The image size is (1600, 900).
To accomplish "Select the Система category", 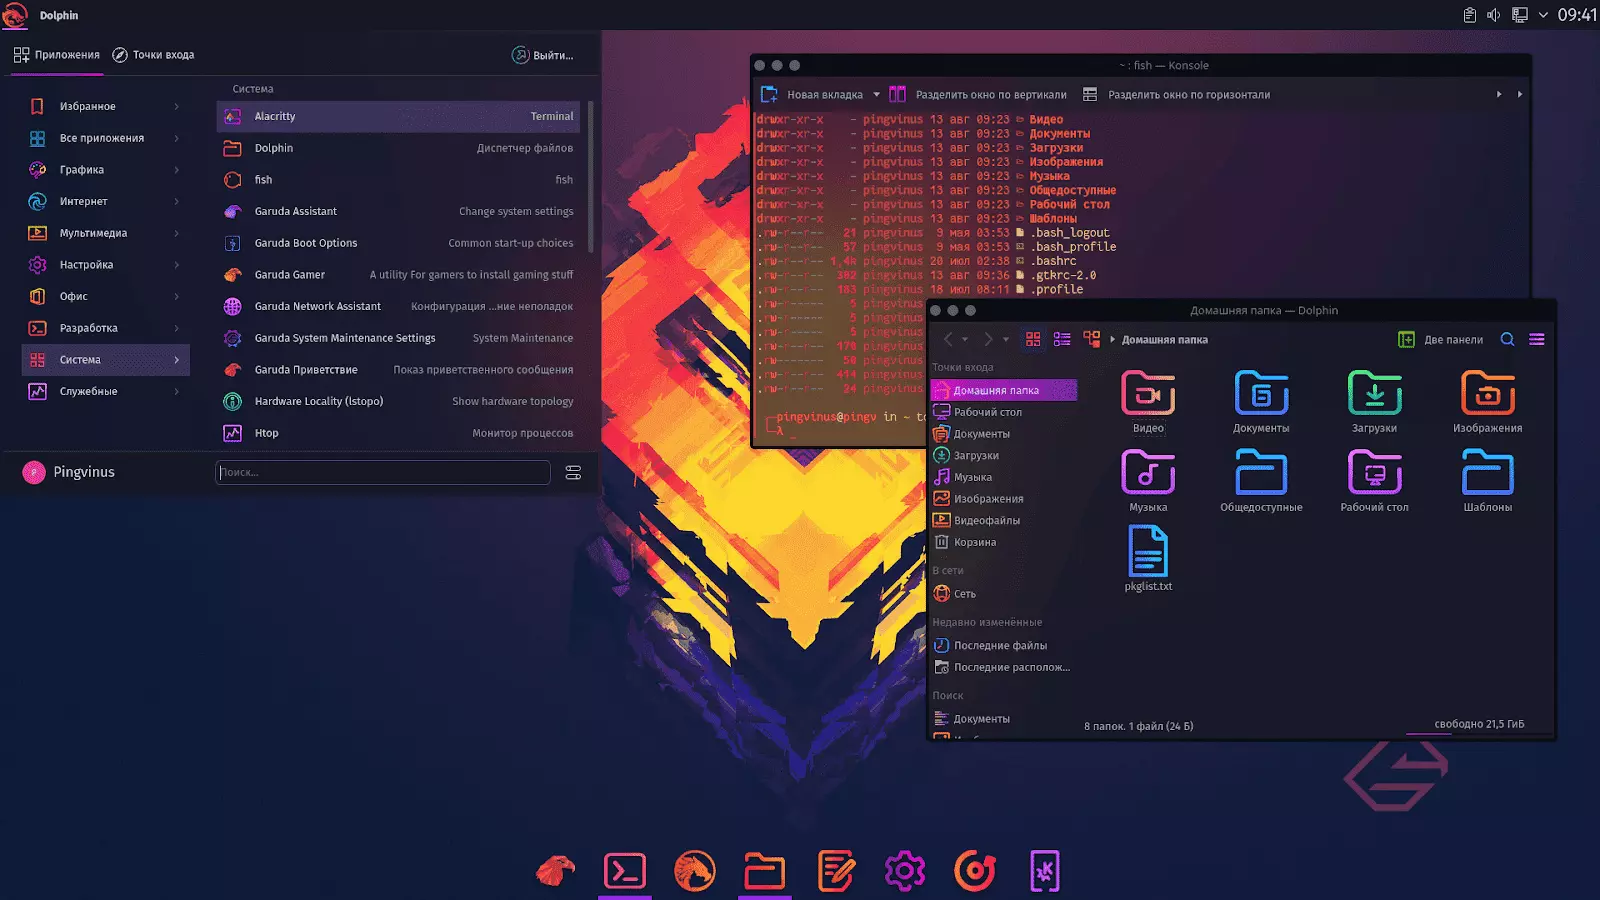I will pos(105,360).
